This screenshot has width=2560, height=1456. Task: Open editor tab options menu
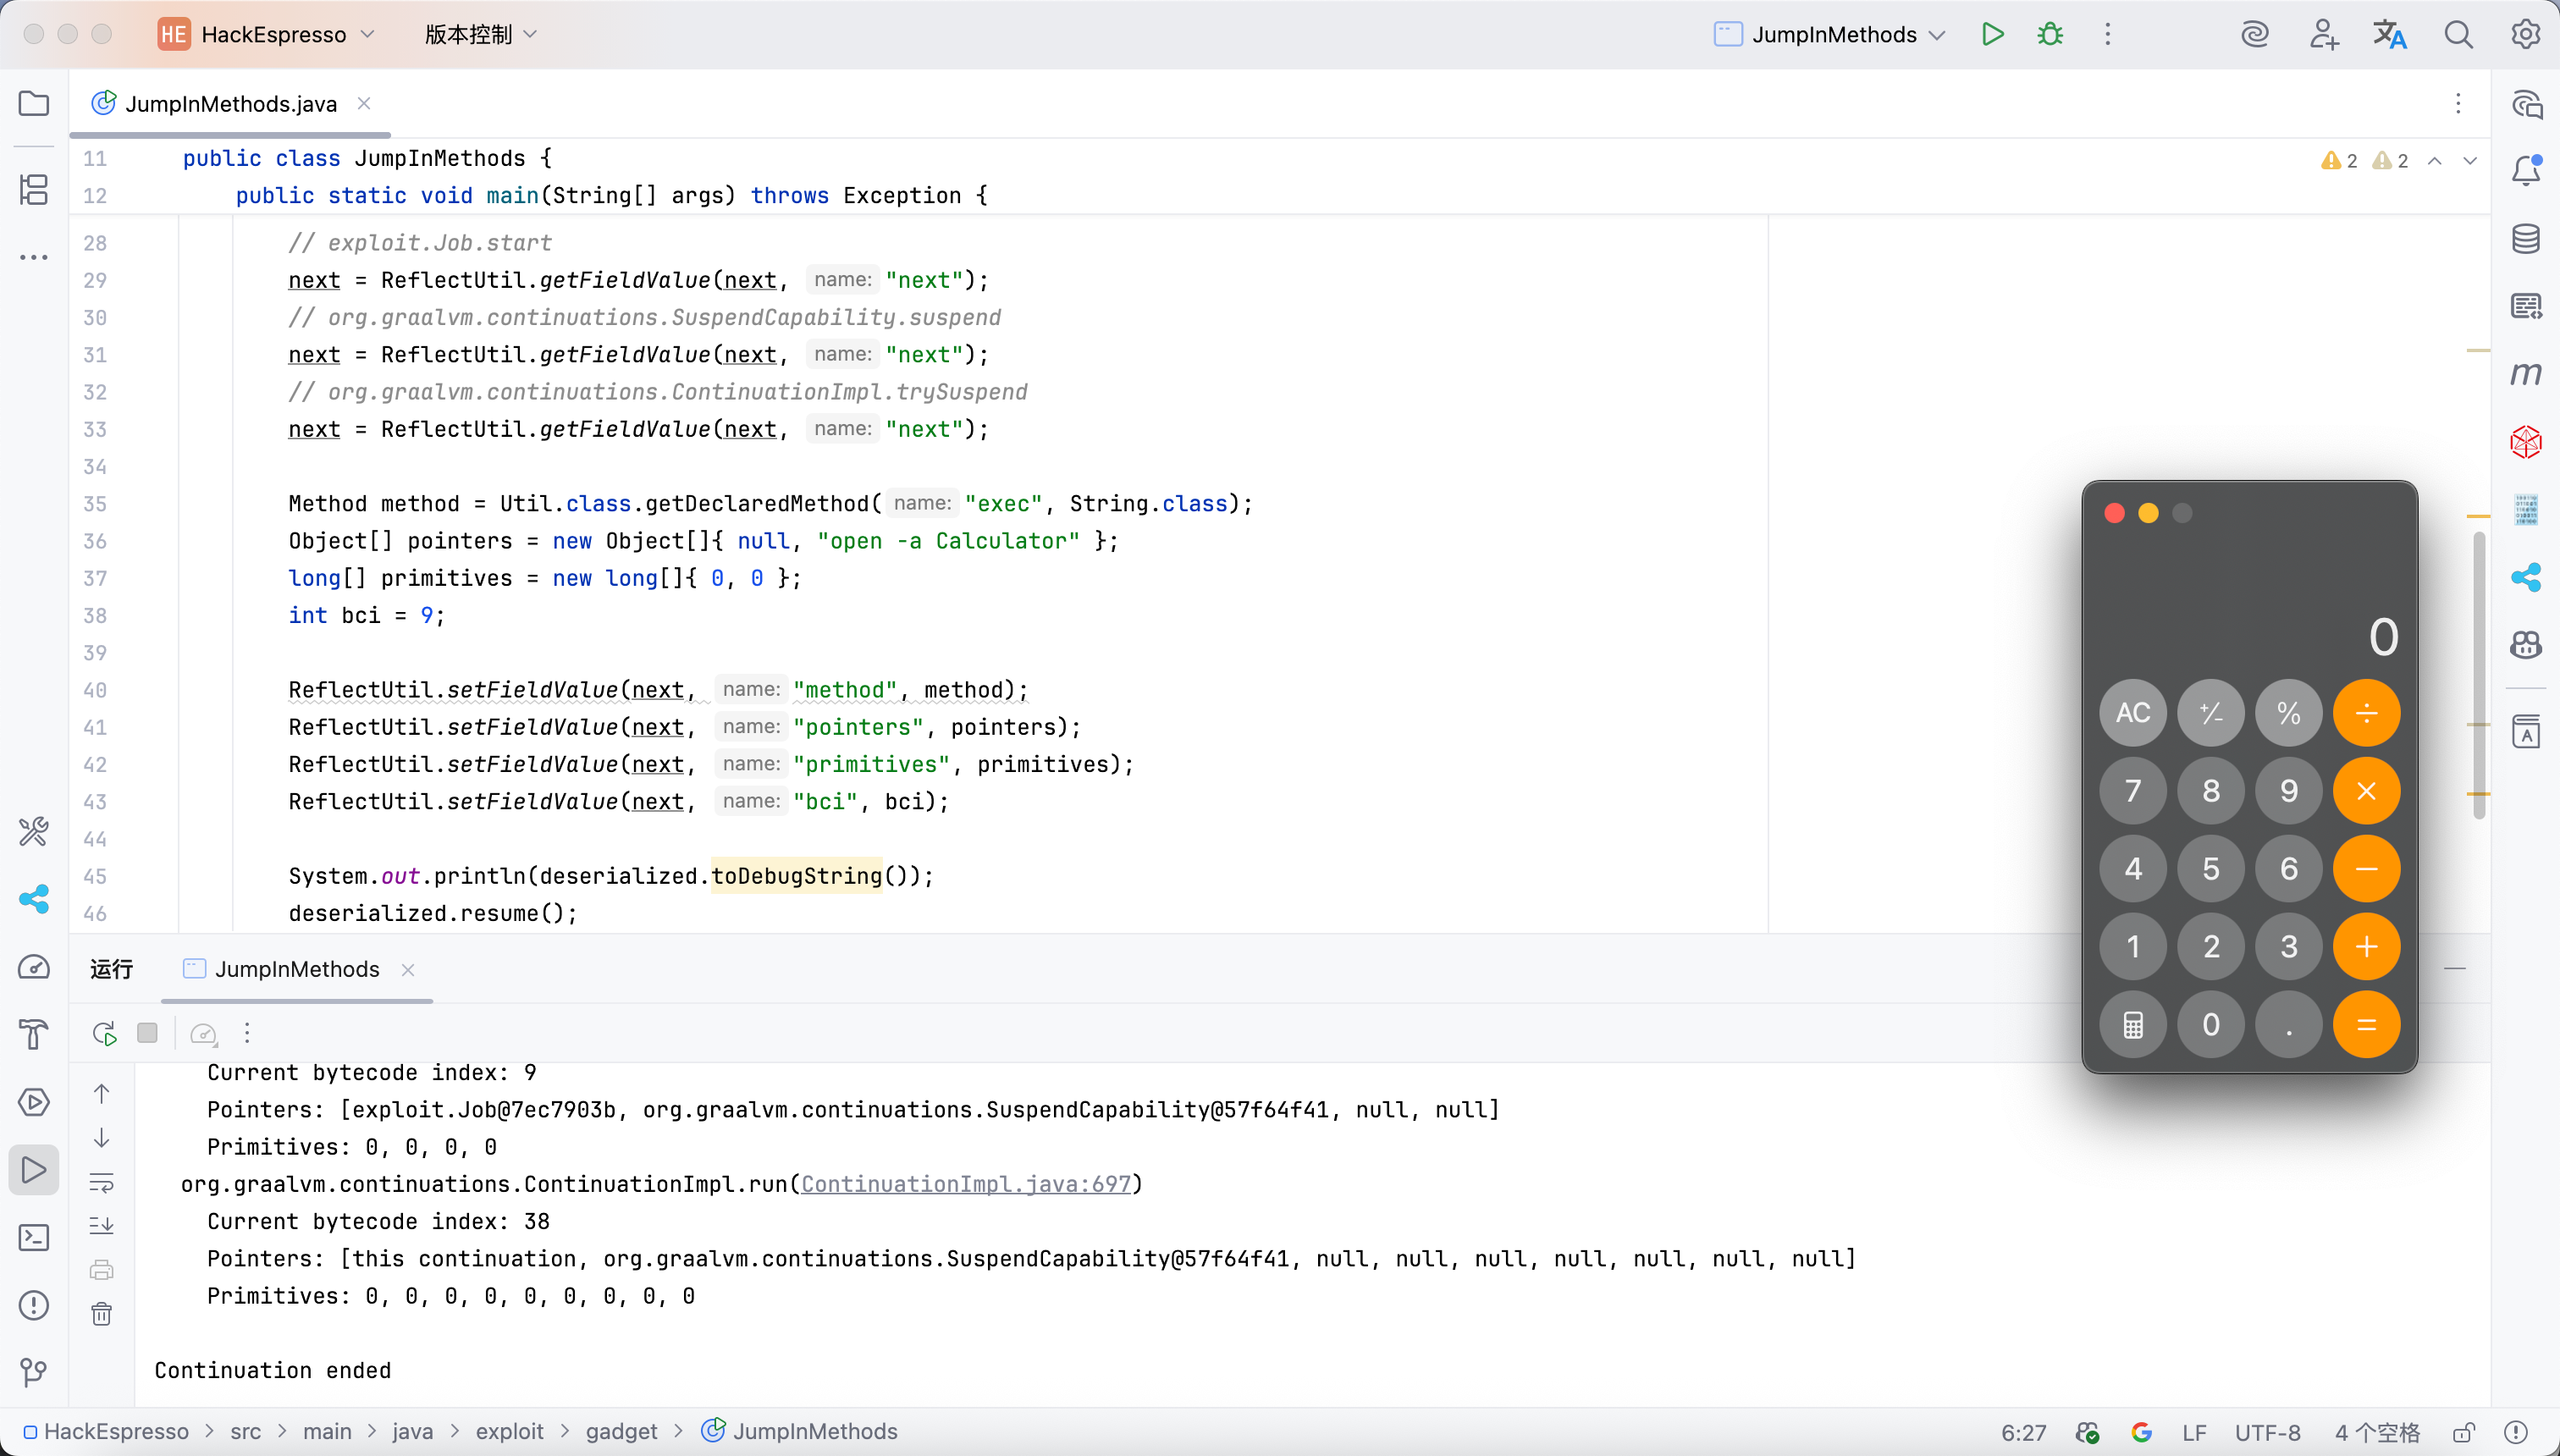click(2458, 103)
